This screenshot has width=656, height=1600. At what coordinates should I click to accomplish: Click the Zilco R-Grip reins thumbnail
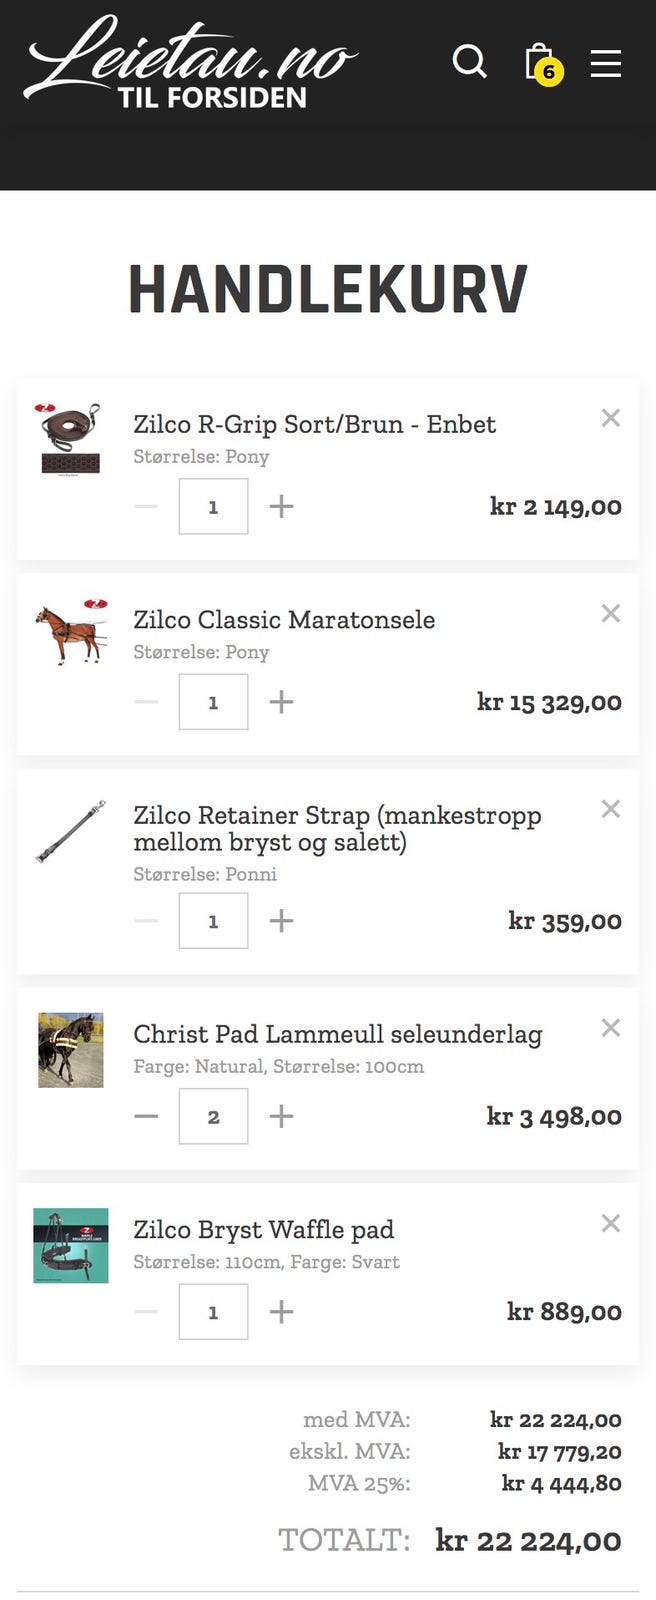pyautogui.click(x=71, y=439)
